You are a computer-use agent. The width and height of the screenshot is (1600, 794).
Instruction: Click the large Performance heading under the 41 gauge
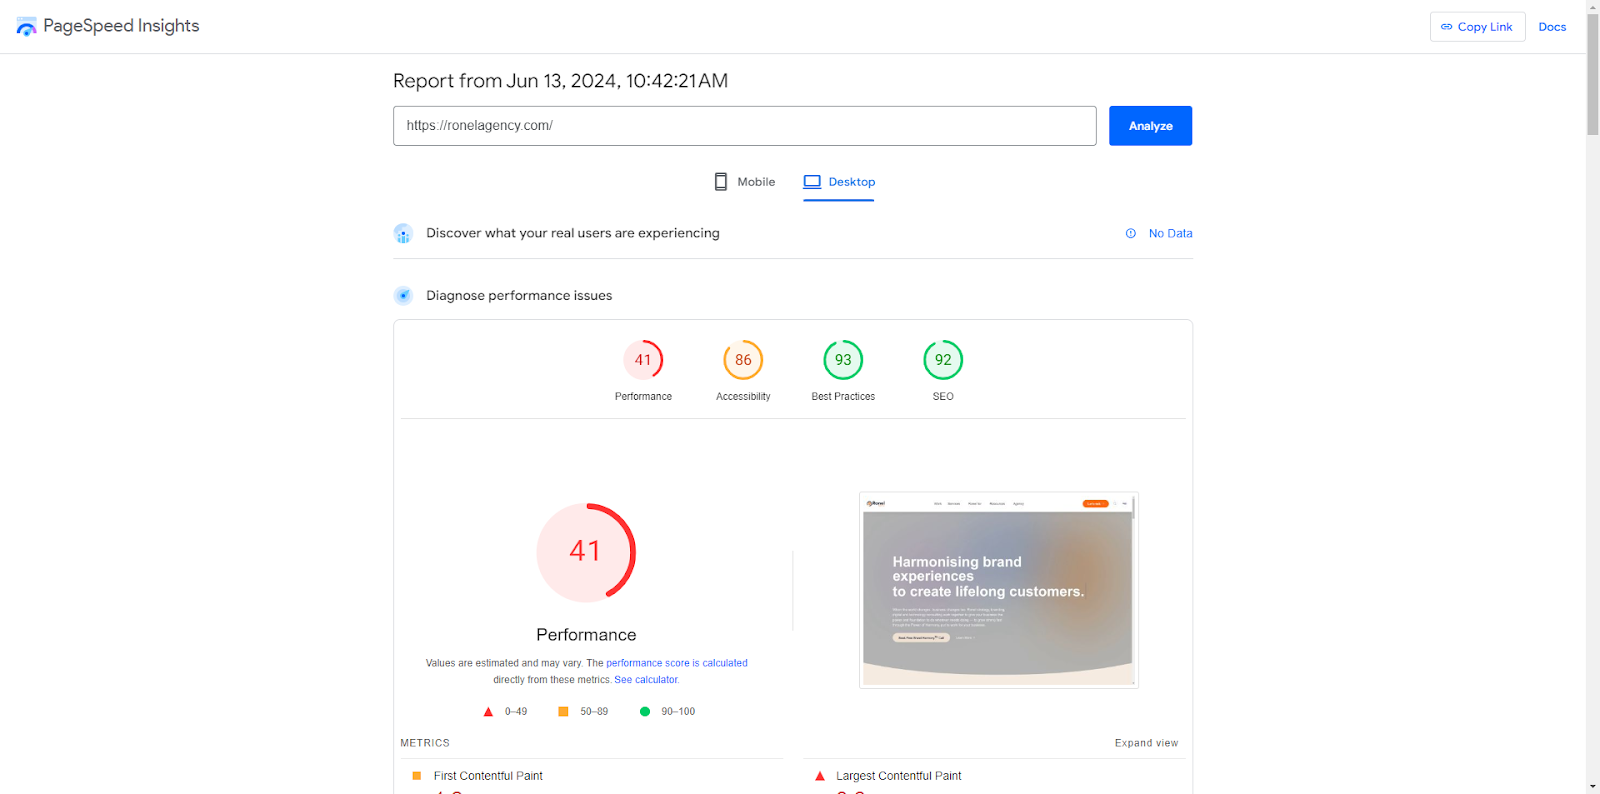(586, 635)
